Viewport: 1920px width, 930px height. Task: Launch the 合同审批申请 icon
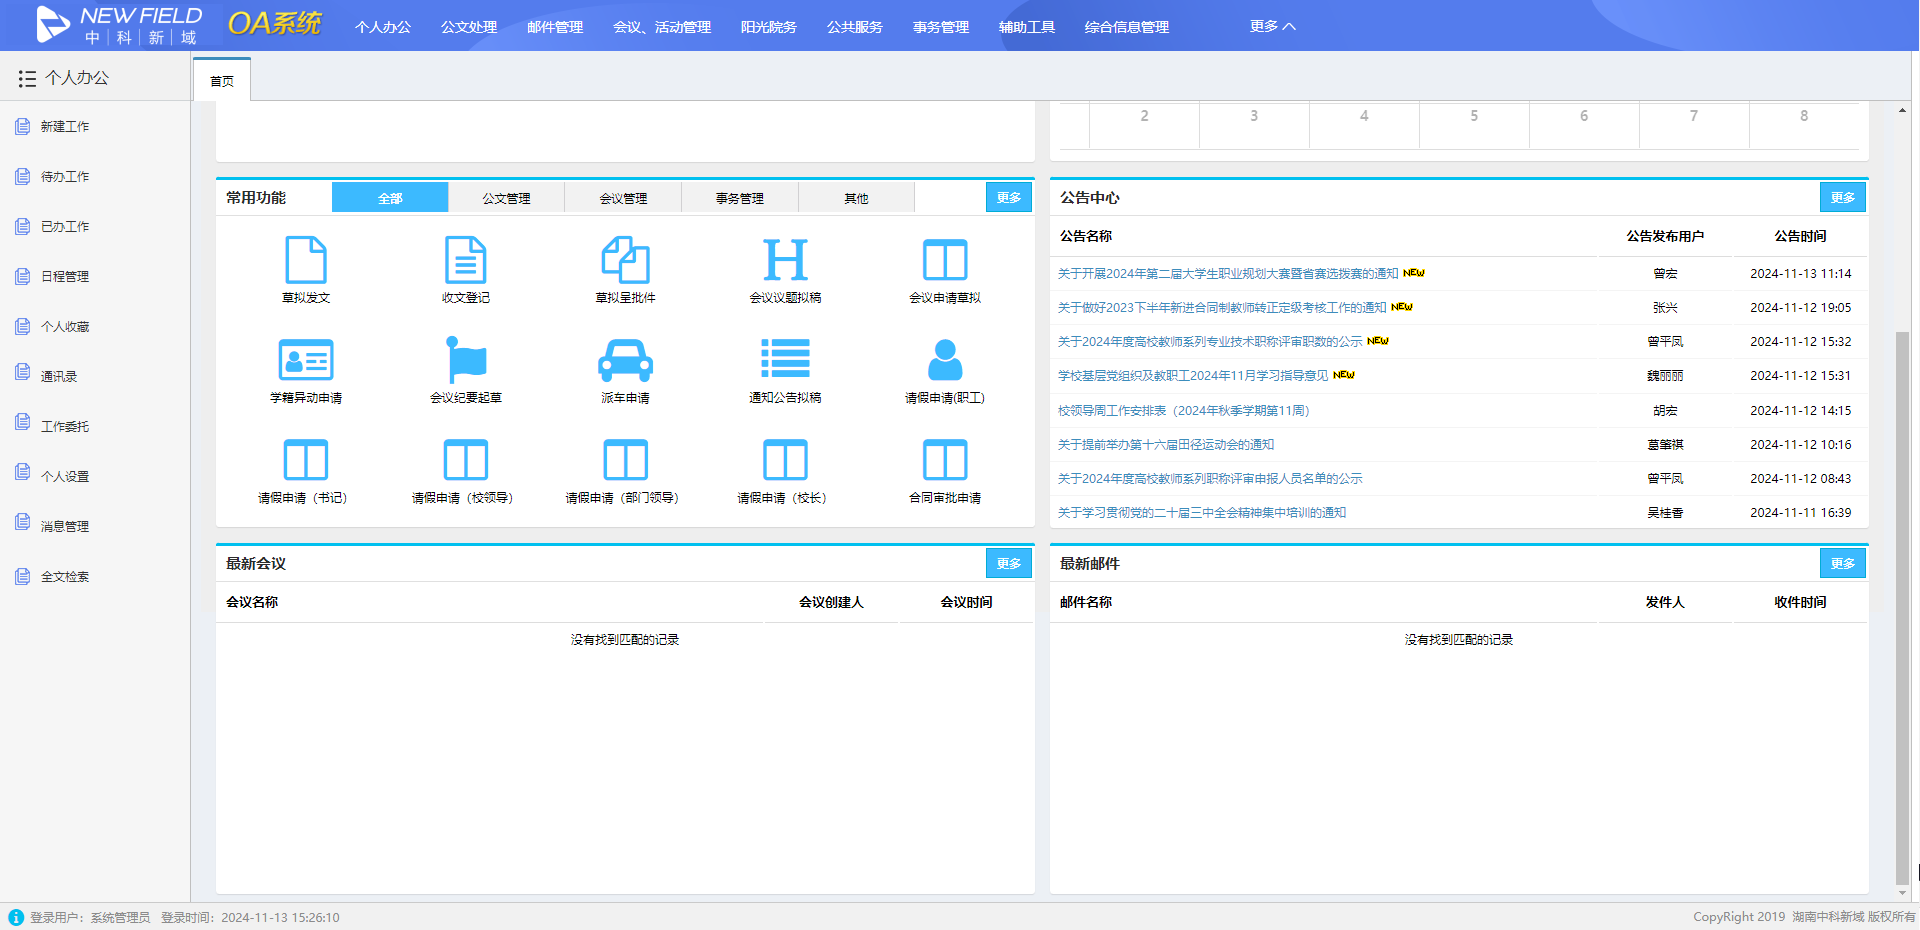[944, 461]
